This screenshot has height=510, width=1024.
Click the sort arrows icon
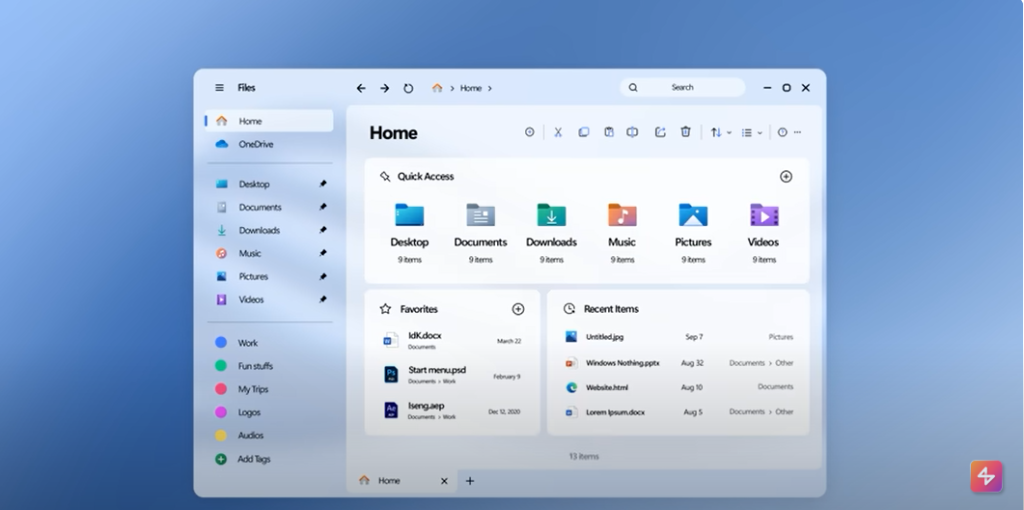coord(716,133)
